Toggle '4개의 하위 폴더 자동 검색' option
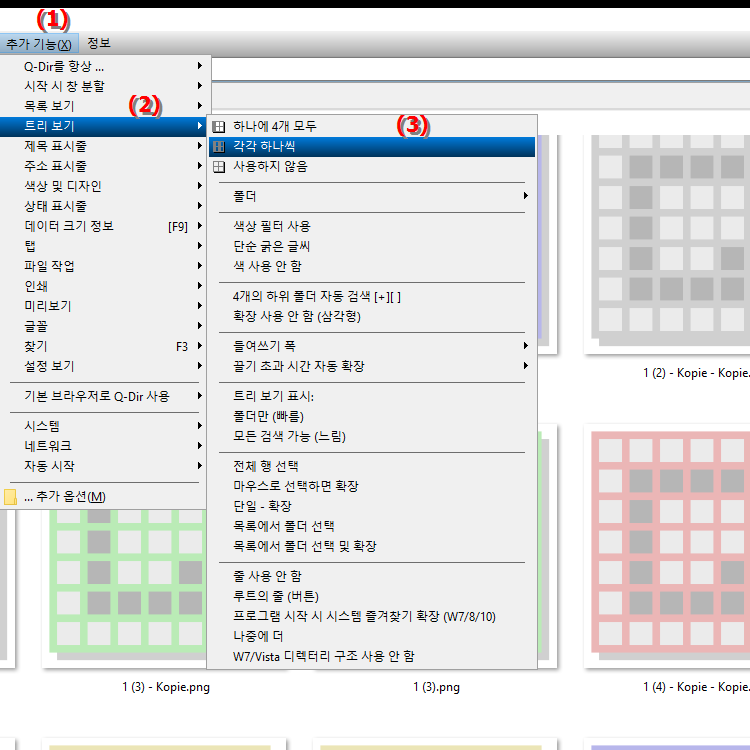The image size is (750, 750). coord(372,297)
